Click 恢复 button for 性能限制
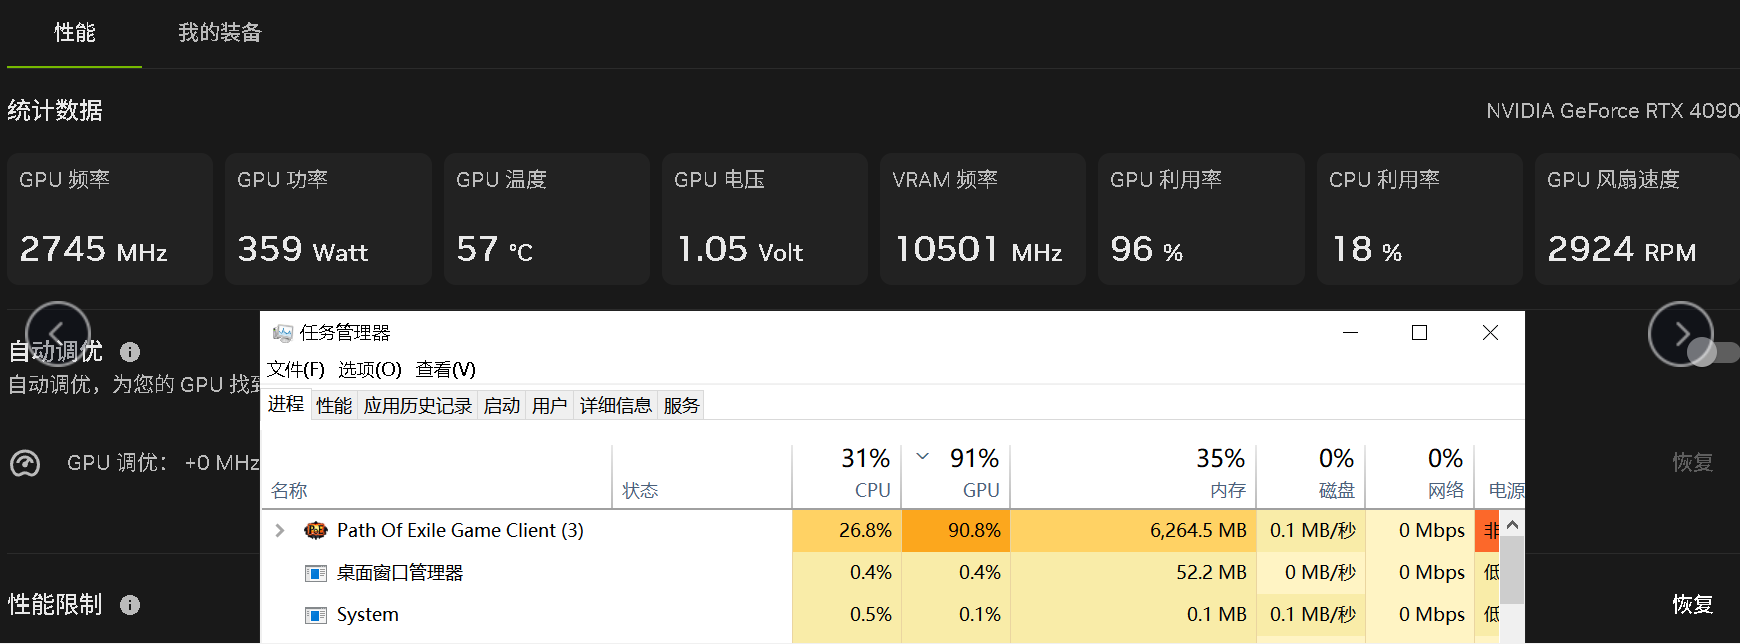The image size is (1740, 644). [x=1692, y=604]
